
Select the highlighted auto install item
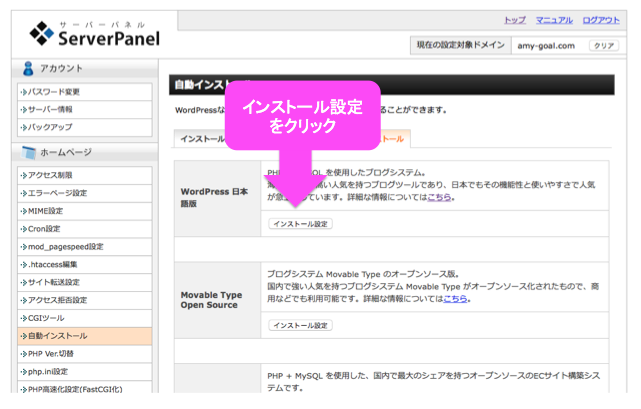(x=85, y=336)
